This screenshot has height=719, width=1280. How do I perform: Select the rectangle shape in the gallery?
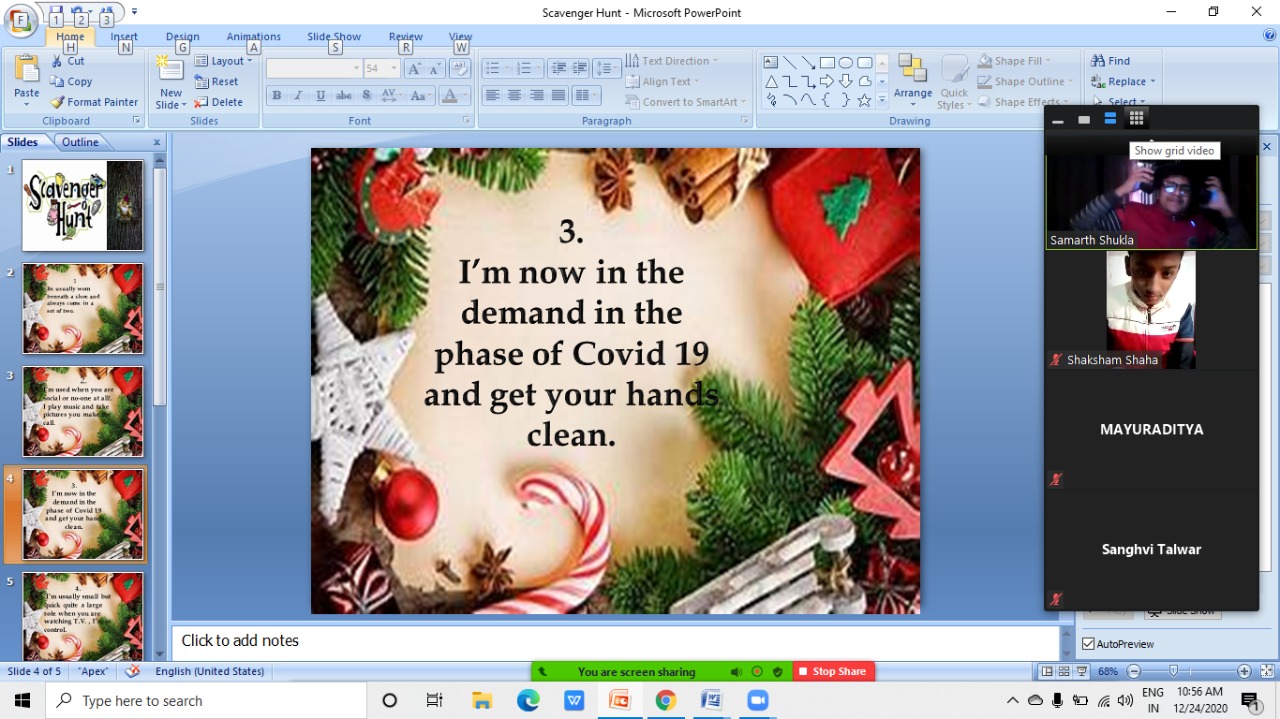pyautogui.click(x=827, y=62)
